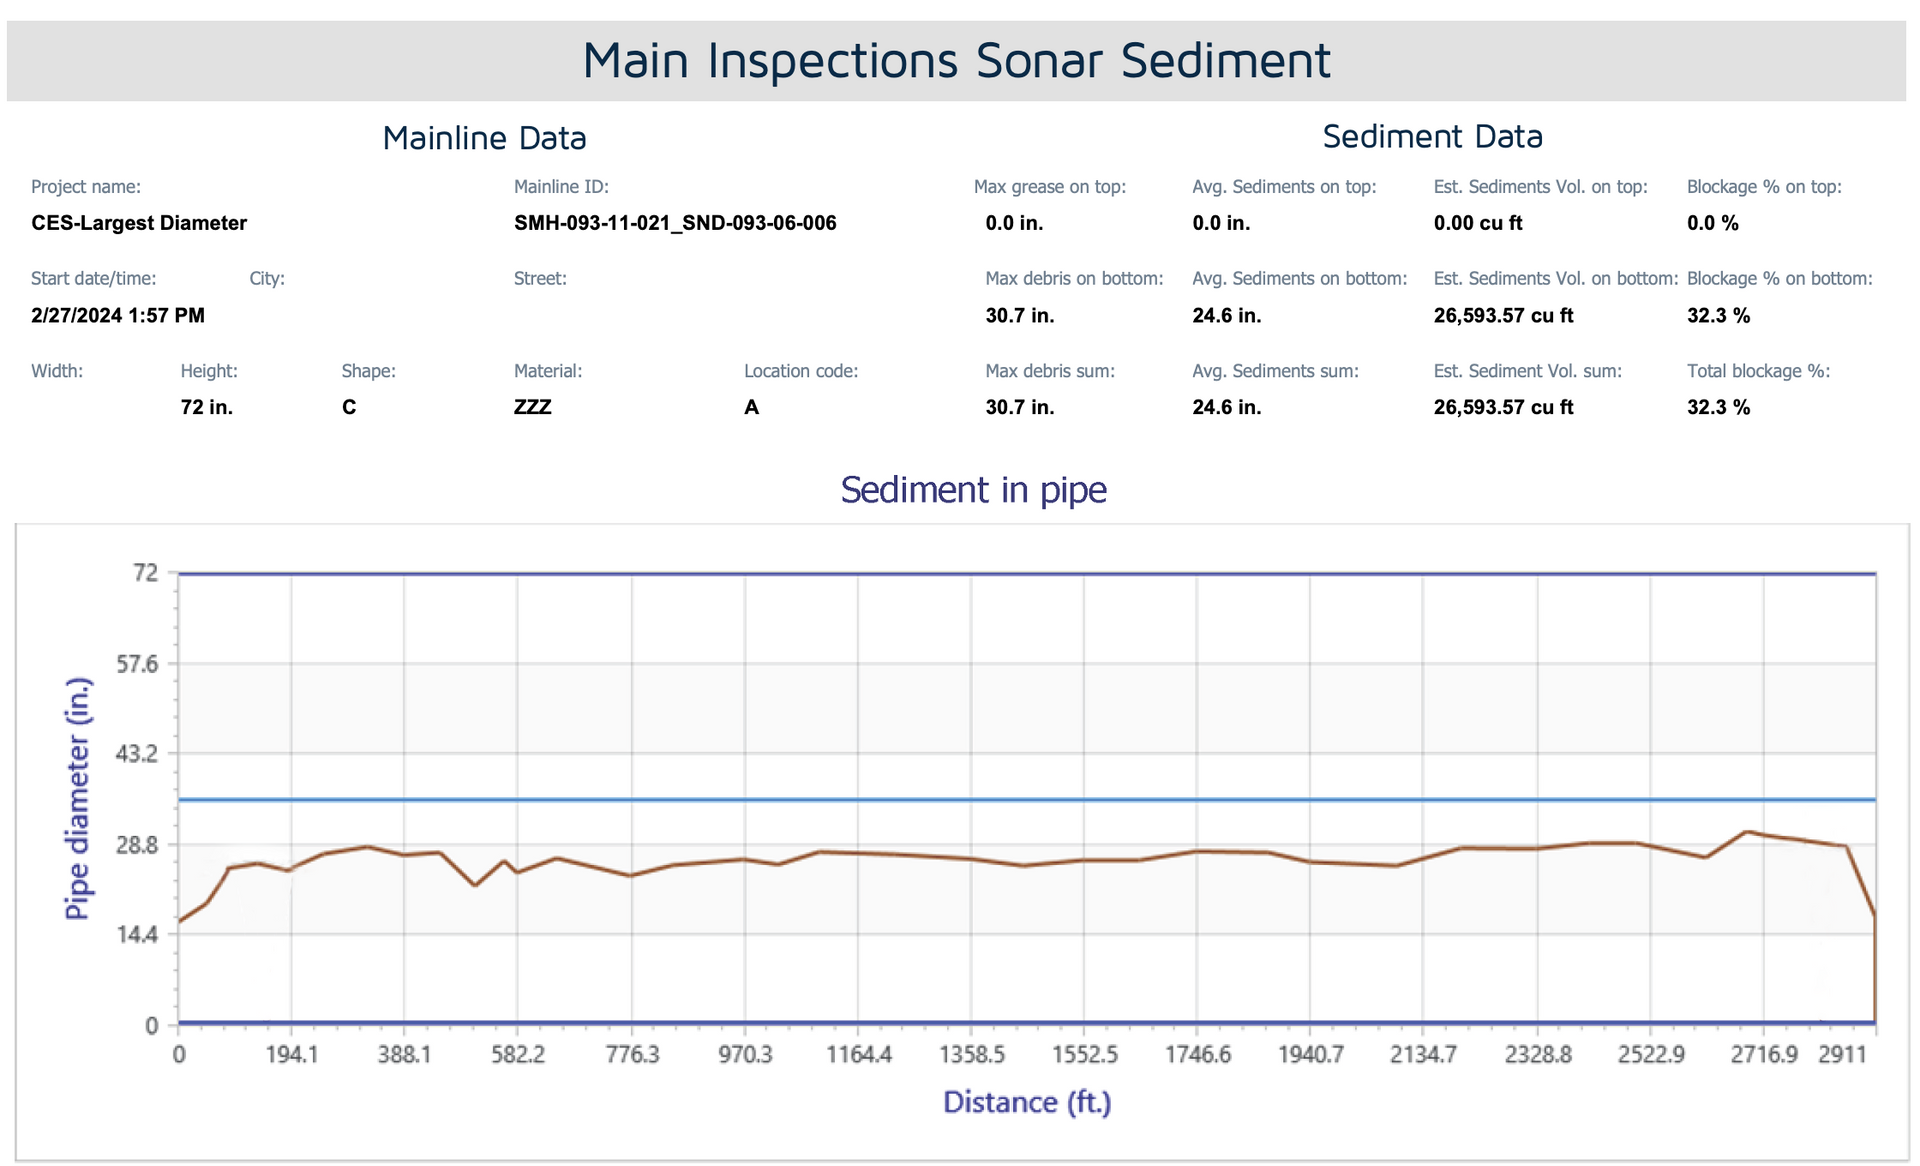The image size is (1920, 1166).
Task: Select the Mainline Data heading
Action: pos(484,138)
